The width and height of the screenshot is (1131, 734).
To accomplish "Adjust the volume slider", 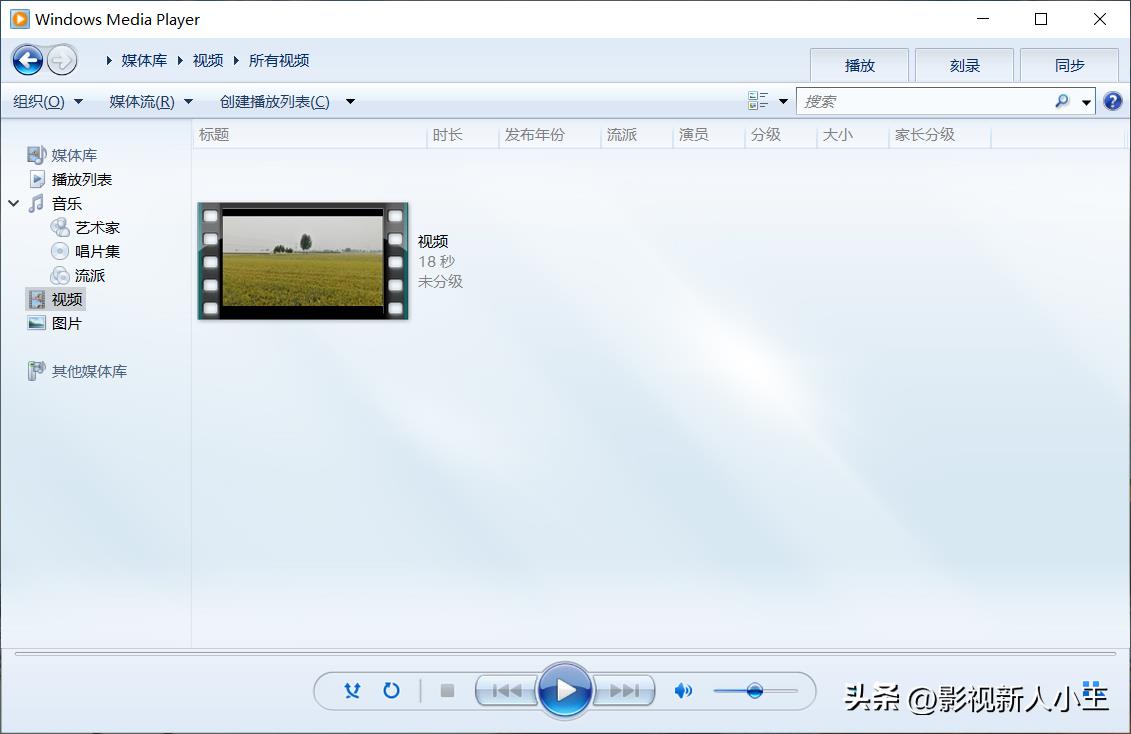I will pos(755,690).
